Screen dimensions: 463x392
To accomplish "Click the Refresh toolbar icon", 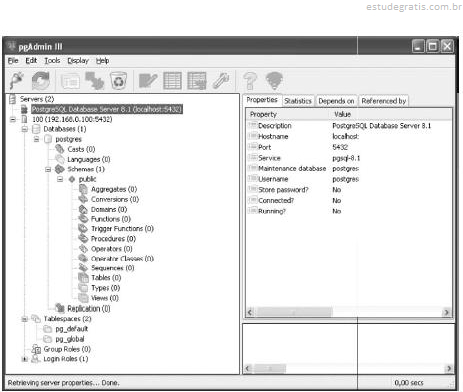I will (41, 81).
